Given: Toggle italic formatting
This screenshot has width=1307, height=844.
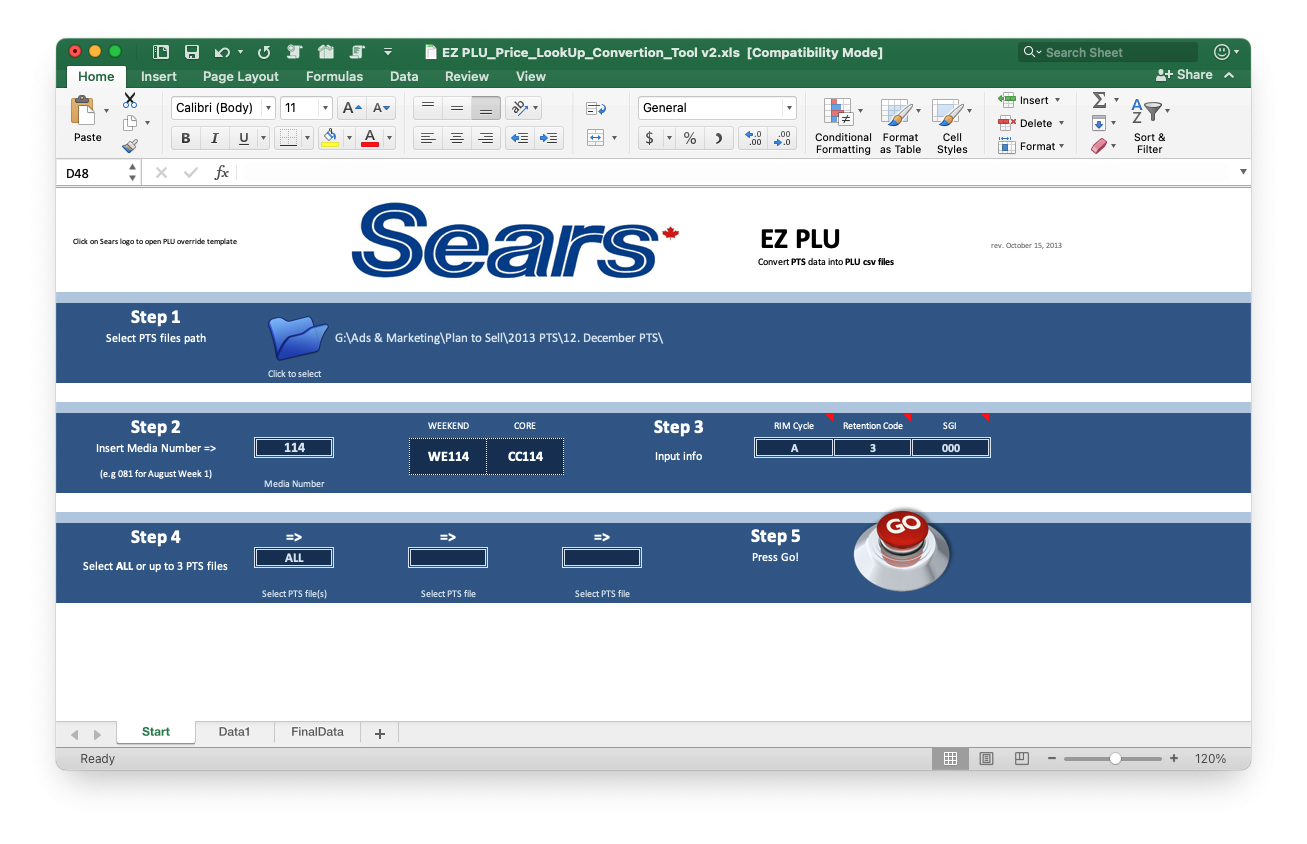Looking at the screenshot, I should click(214, 139).
